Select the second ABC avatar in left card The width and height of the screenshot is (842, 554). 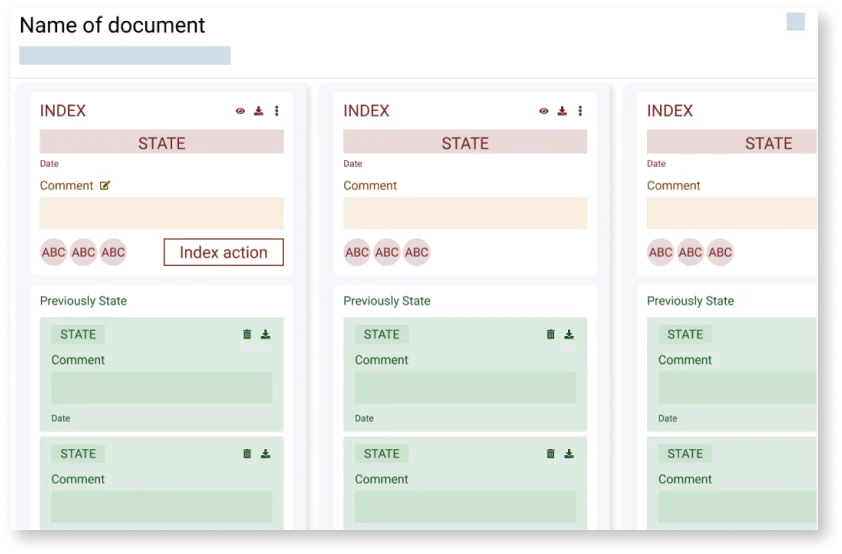pos(83,252)
